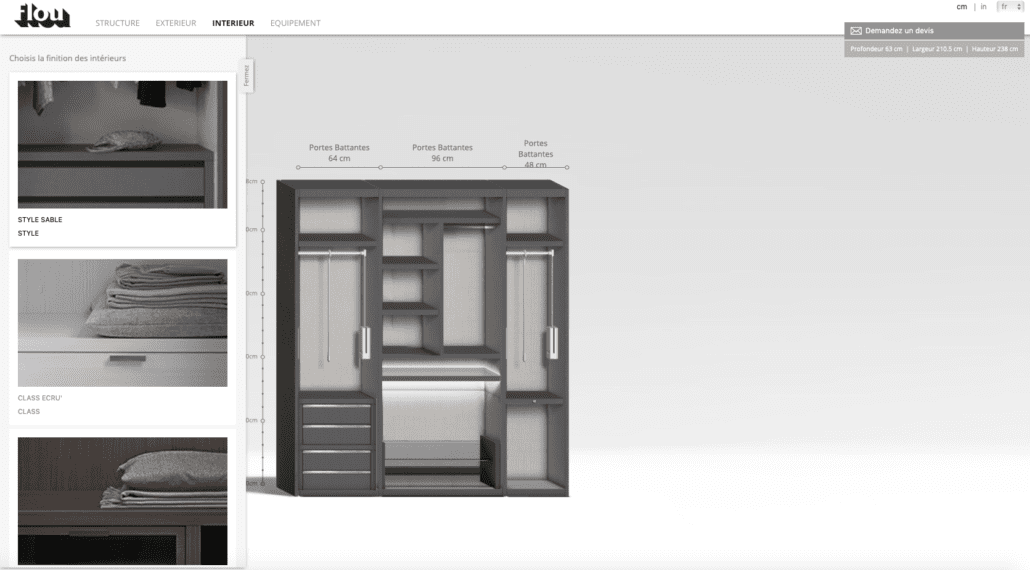Select the left module hanging rail
The width and height of the screenshot is (1030, 570).
332,252
